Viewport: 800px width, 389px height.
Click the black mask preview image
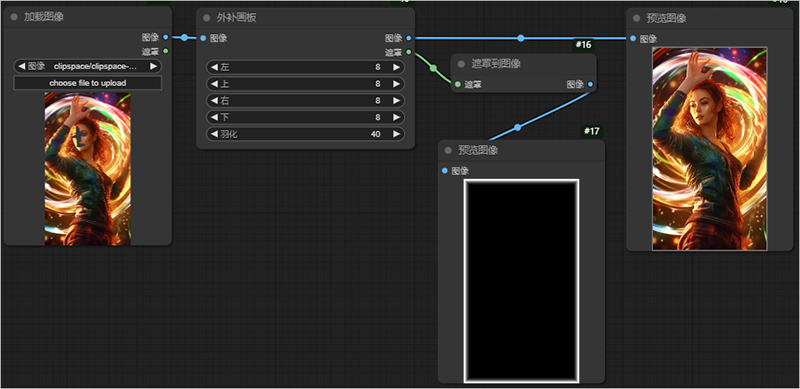pyautogui.click(x=521, y=280)
